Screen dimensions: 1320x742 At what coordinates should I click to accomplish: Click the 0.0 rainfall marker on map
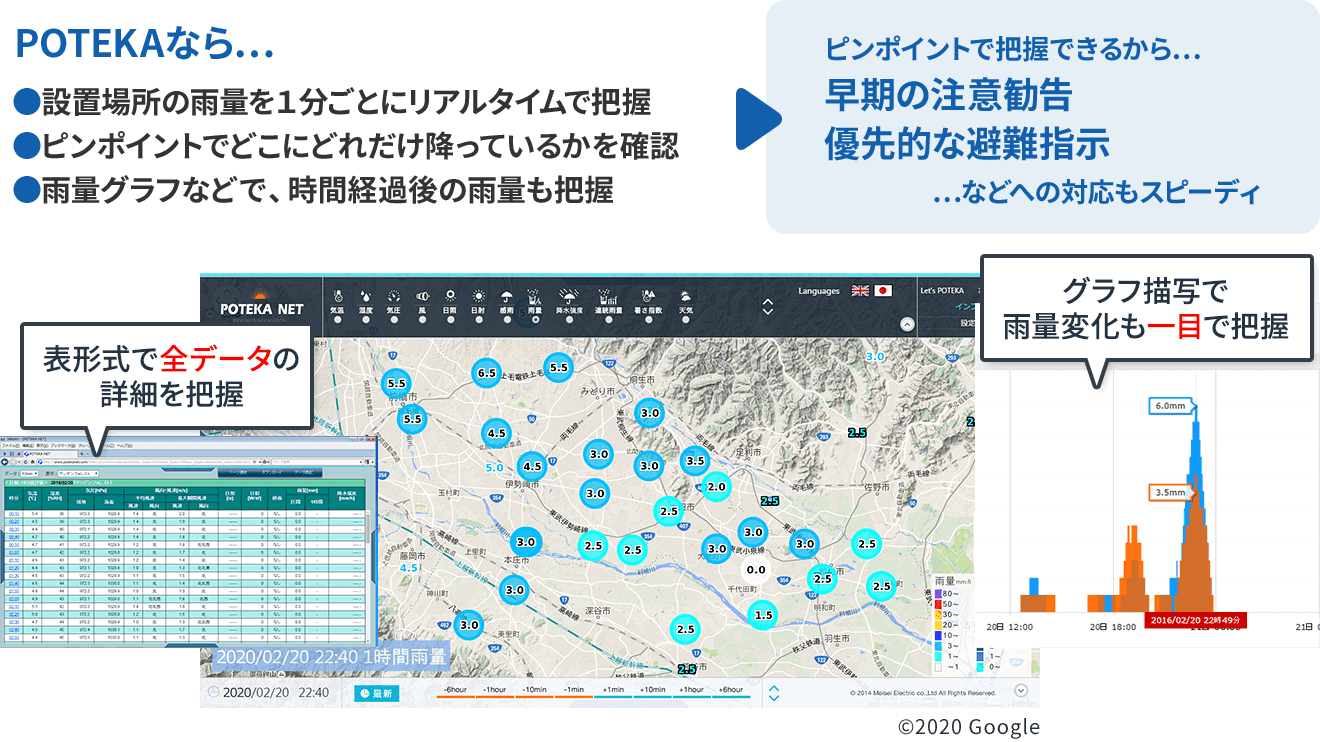tap(756, 570)
